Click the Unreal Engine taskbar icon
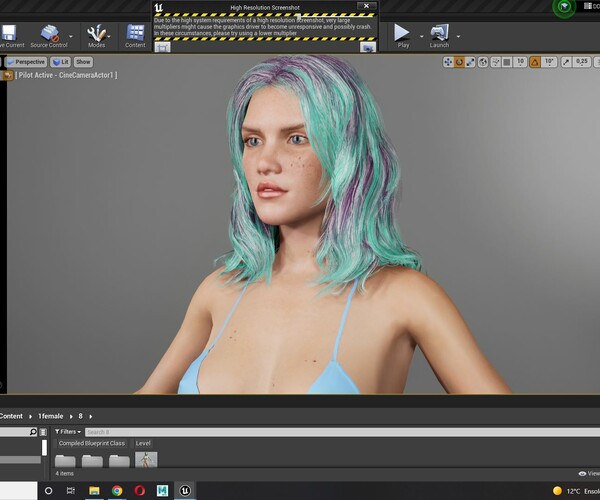Image resolution: width=600 pixels, height=500 pixels. point(185,490)
